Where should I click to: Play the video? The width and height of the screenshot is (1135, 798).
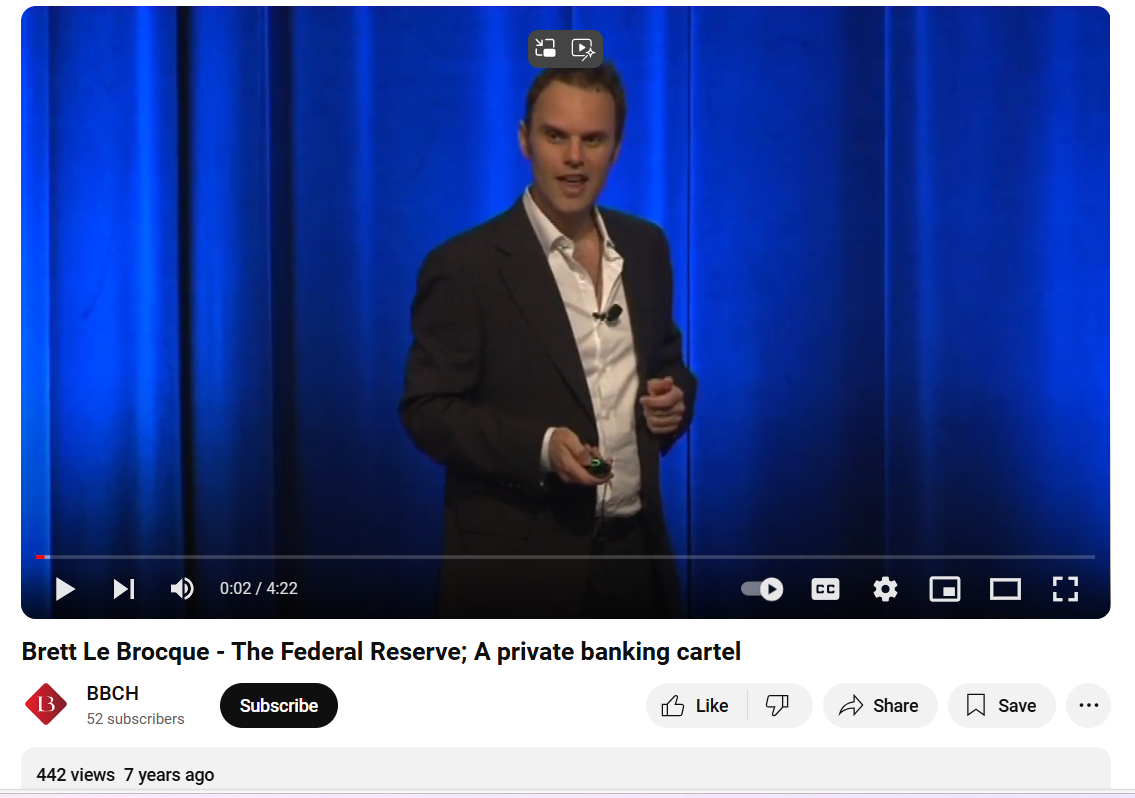65,589
